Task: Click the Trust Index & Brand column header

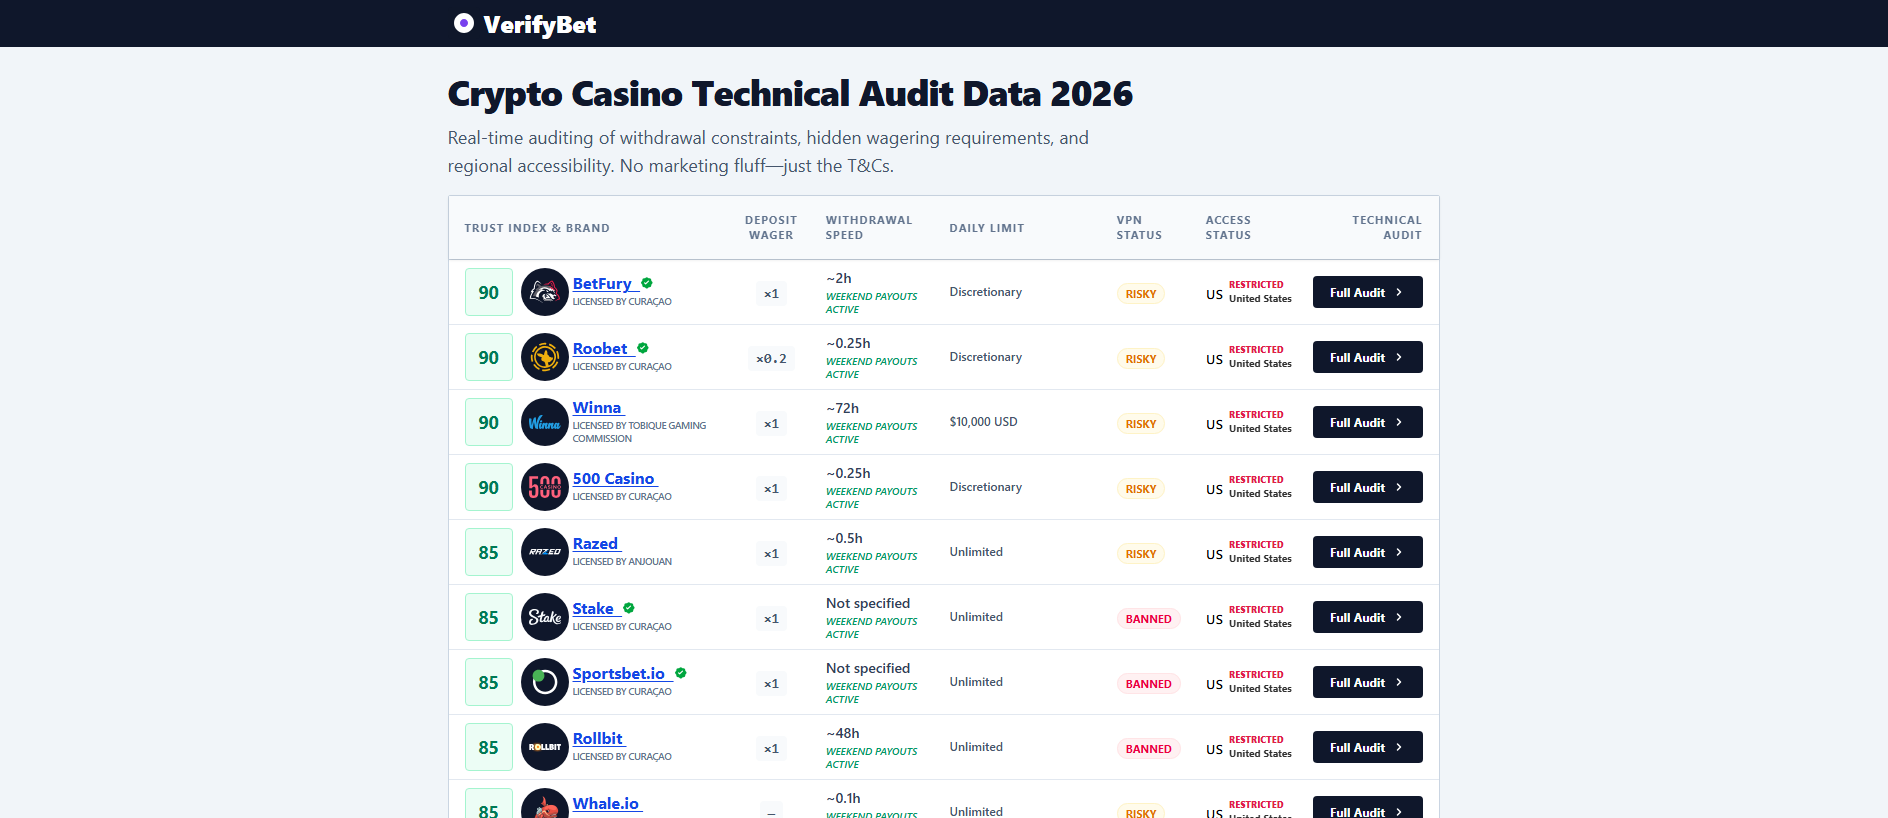Action: (x=537, y=228)
